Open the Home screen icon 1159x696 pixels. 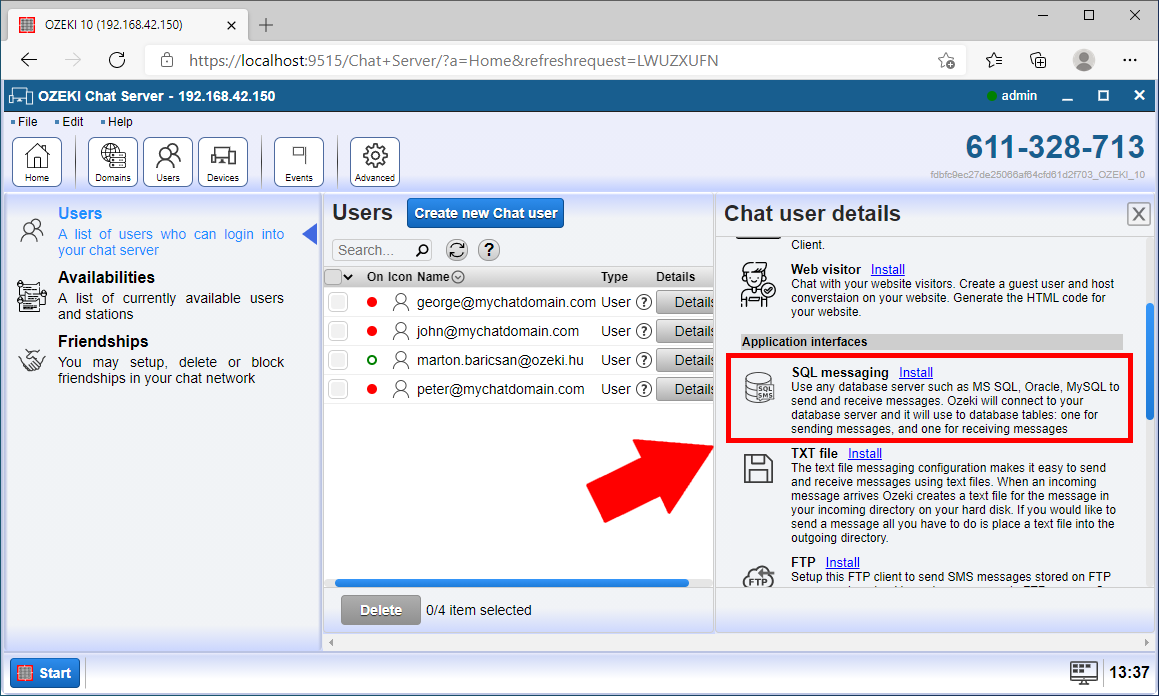click(36, 161)
